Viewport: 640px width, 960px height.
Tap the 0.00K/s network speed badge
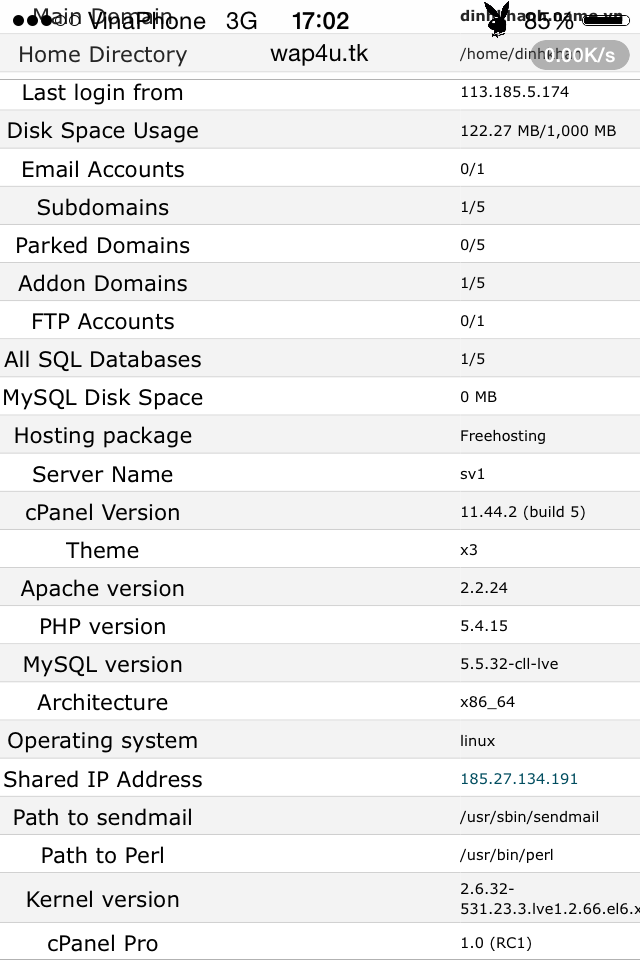pos(580,55)
